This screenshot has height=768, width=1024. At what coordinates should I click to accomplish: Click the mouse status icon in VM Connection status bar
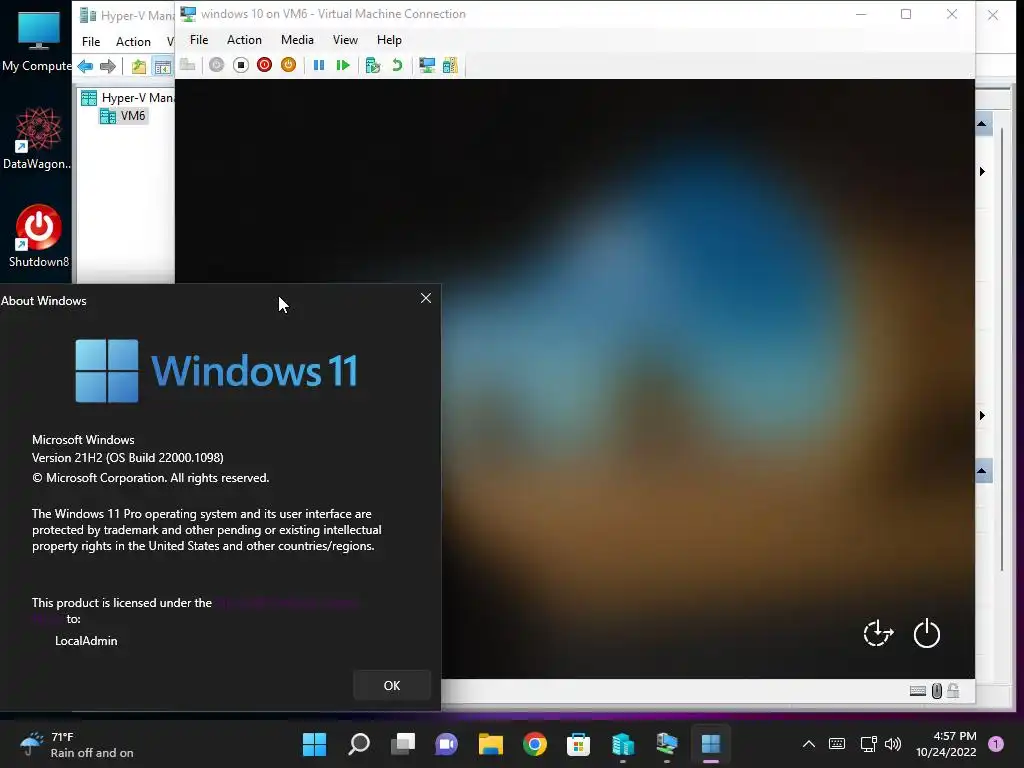point(936,691)
